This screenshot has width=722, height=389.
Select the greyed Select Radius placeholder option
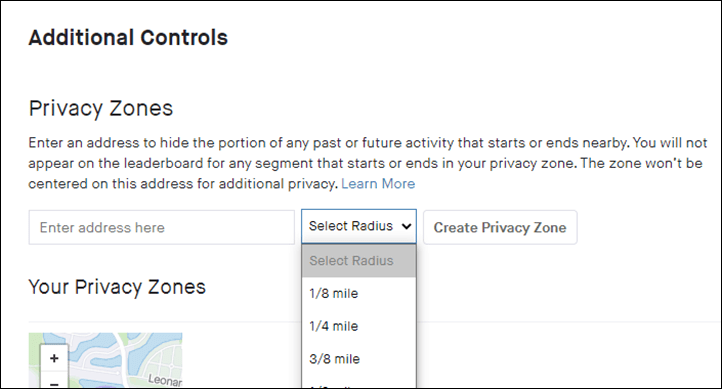point(359,261)
